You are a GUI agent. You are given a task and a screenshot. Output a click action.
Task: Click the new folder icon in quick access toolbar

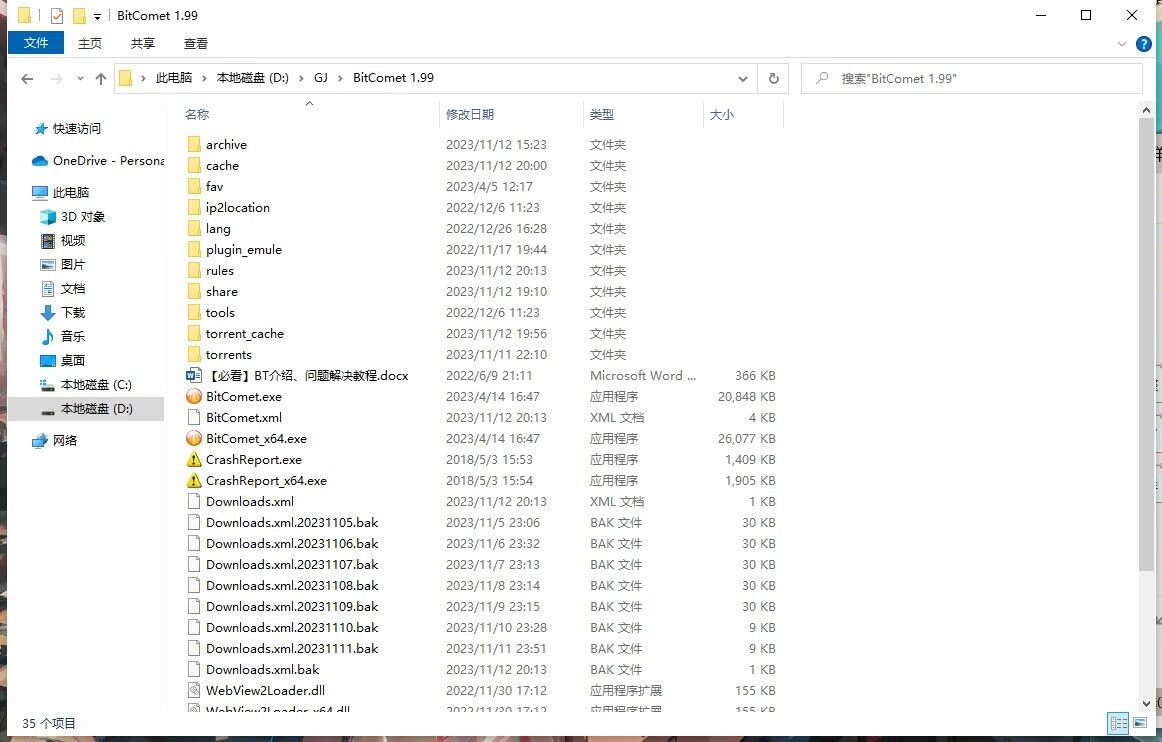tap(79, 16)
